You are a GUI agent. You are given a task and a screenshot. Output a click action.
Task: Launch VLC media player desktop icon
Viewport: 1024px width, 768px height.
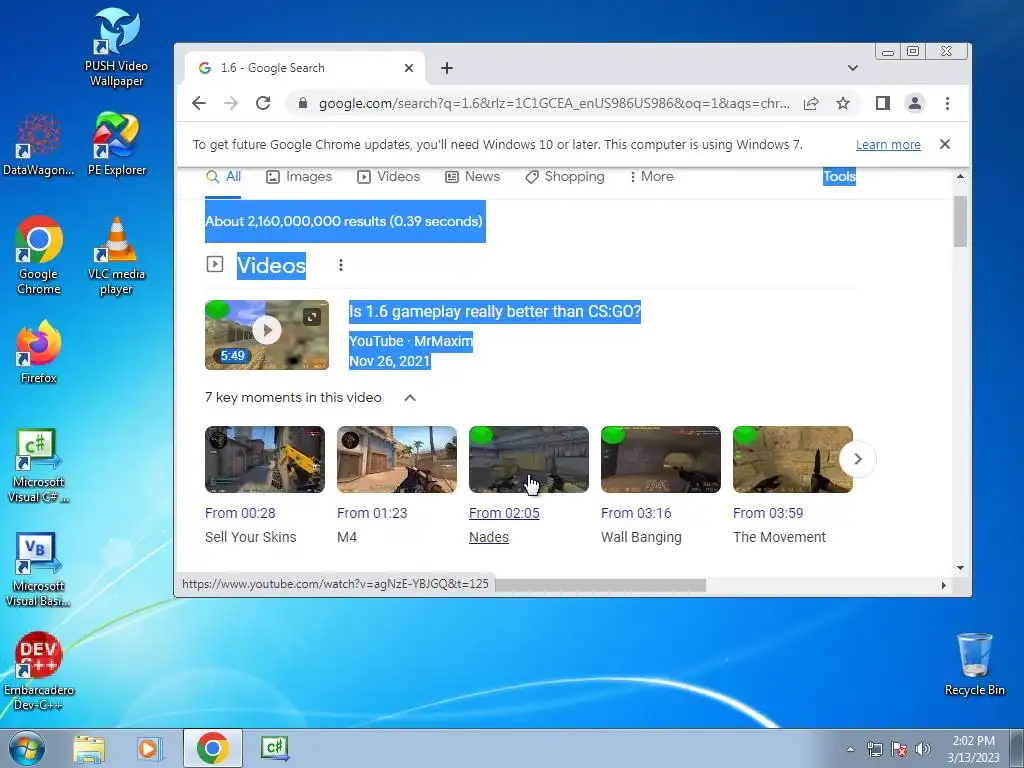[116, 255]
